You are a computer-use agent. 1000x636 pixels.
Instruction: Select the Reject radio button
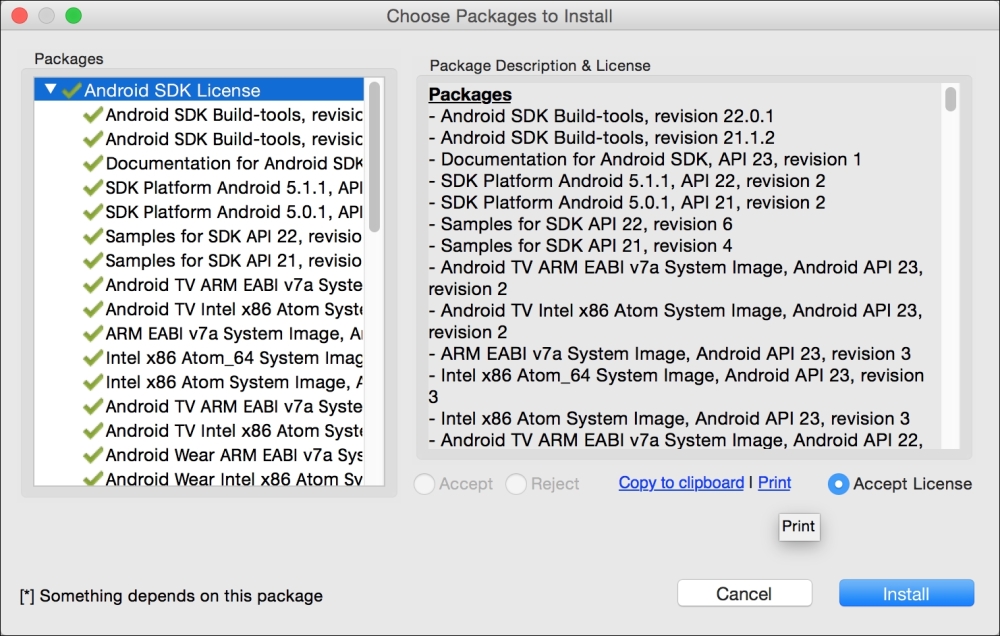[516, 484]
